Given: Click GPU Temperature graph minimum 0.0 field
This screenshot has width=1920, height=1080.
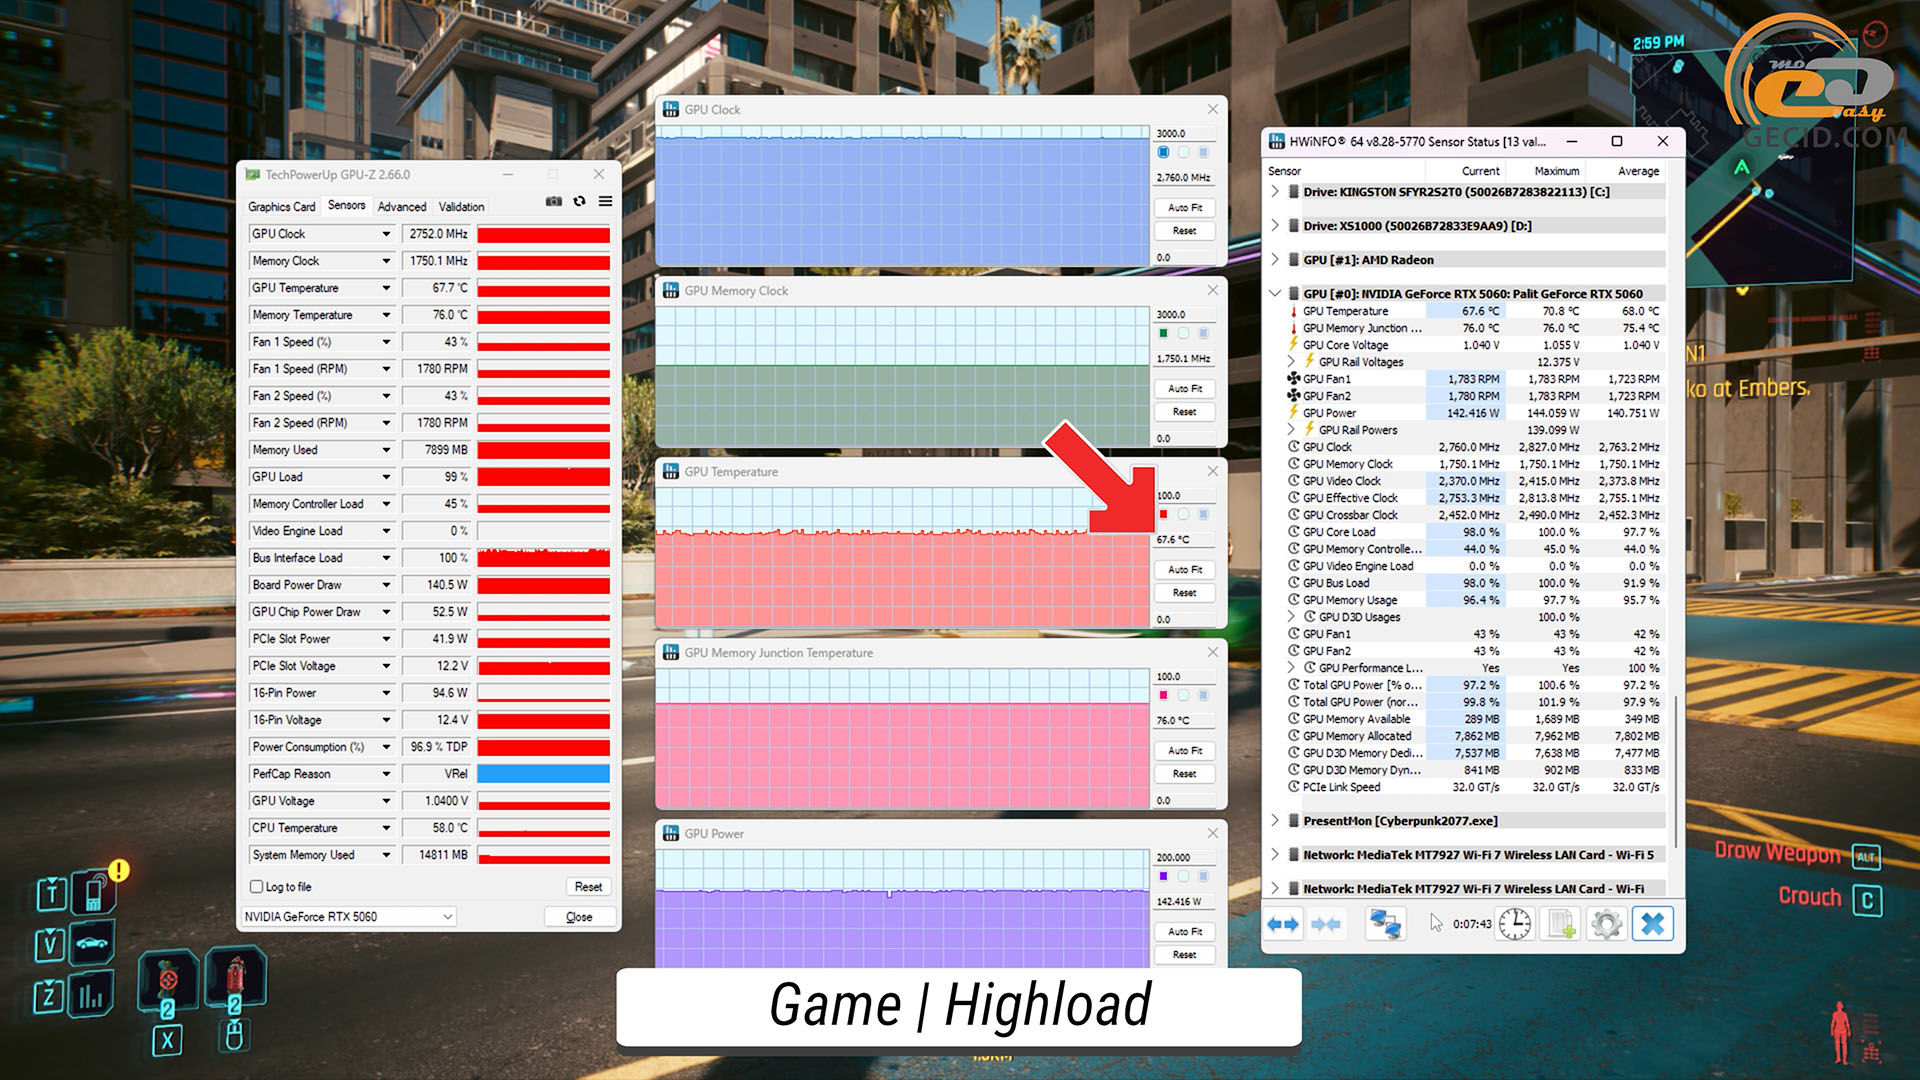Looking at the screenshot, I should 1185,620.
